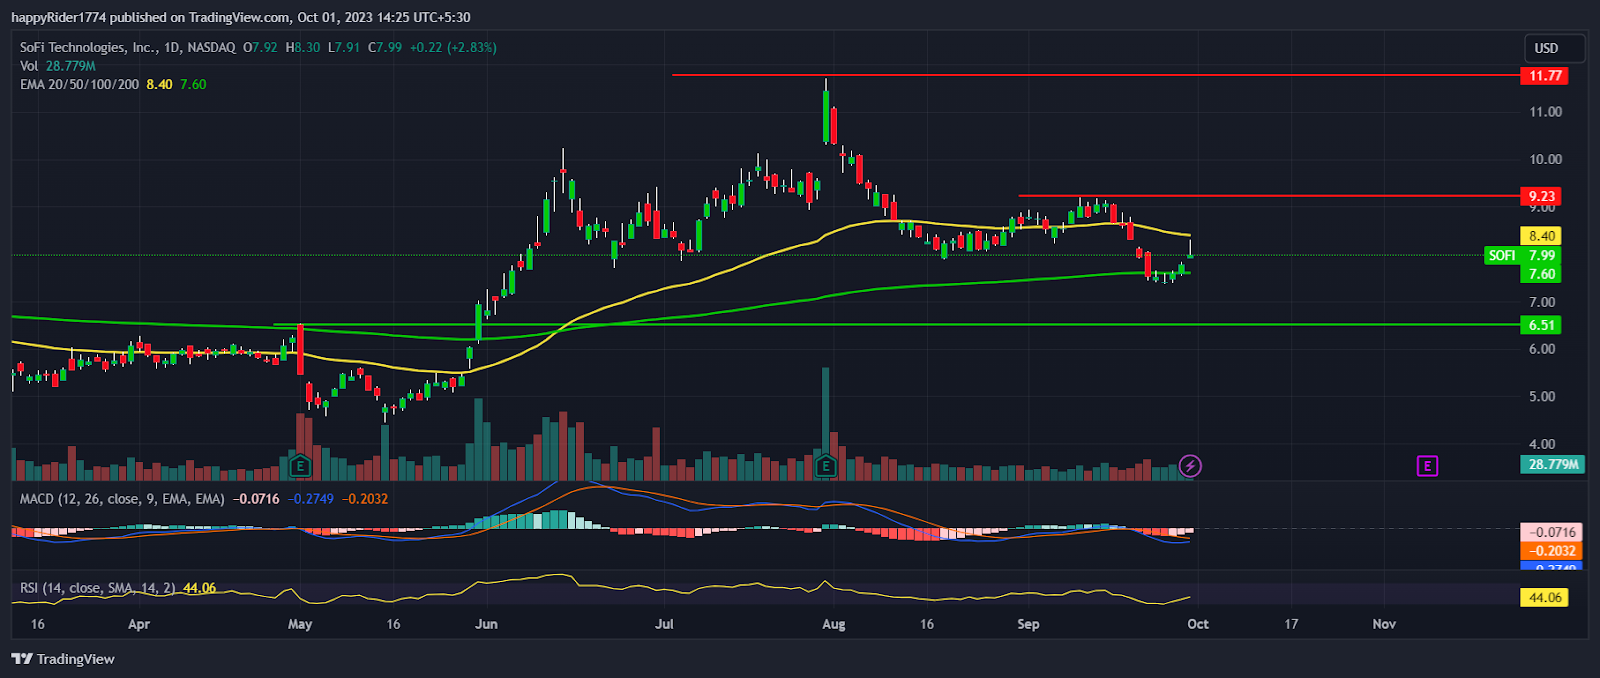Click the L7.91 low value

coord(344,47)
